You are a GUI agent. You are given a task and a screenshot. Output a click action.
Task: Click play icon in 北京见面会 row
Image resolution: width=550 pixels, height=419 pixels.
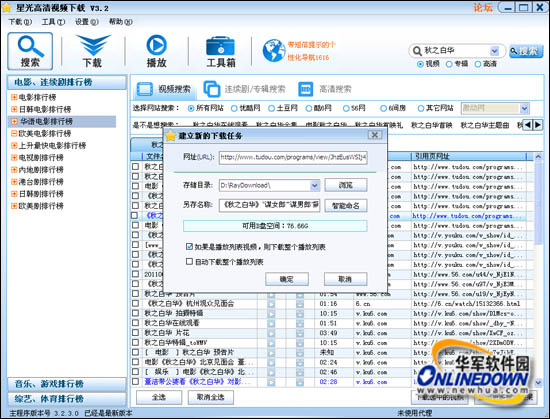[271, 363]
